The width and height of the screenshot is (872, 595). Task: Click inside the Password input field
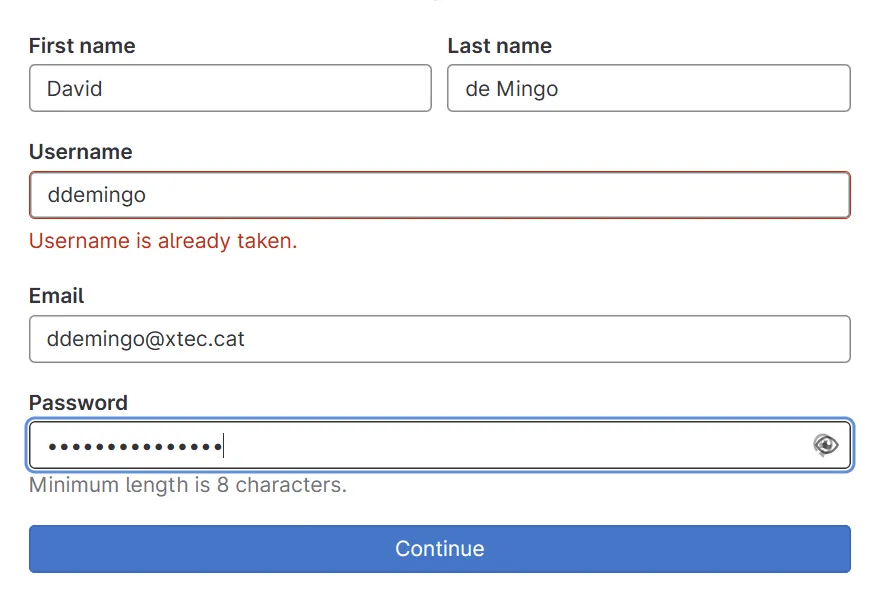click(500, 445)
